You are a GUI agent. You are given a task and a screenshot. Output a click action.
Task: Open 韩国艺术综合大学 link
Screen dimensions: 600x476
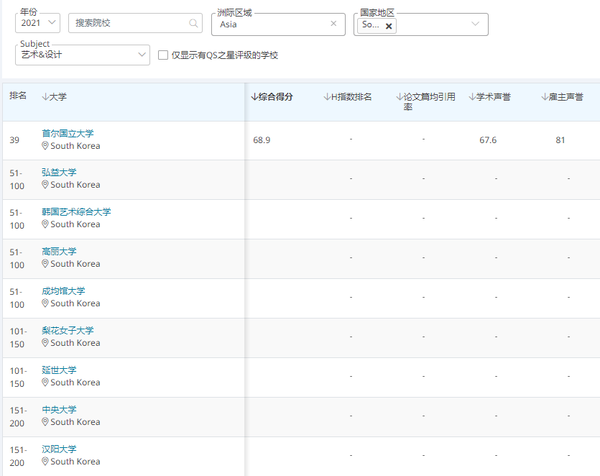[x=76, y=212]
